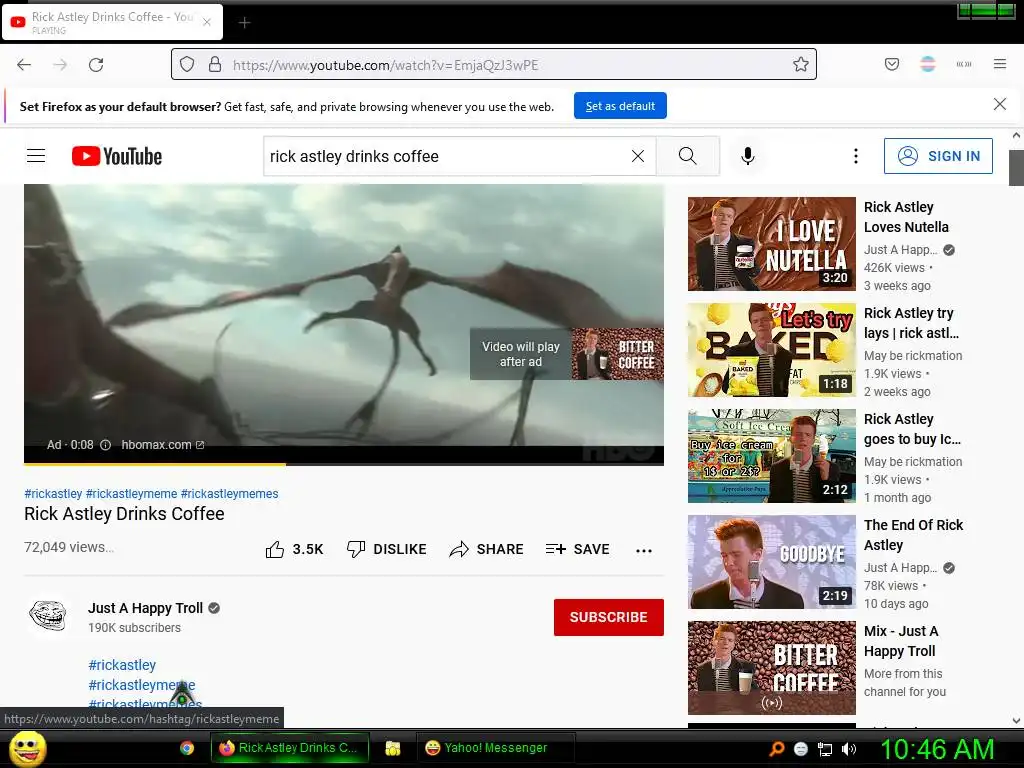Click the SAVE to playlist button
Screen dimensions: 1024x768
pos(577,549)
